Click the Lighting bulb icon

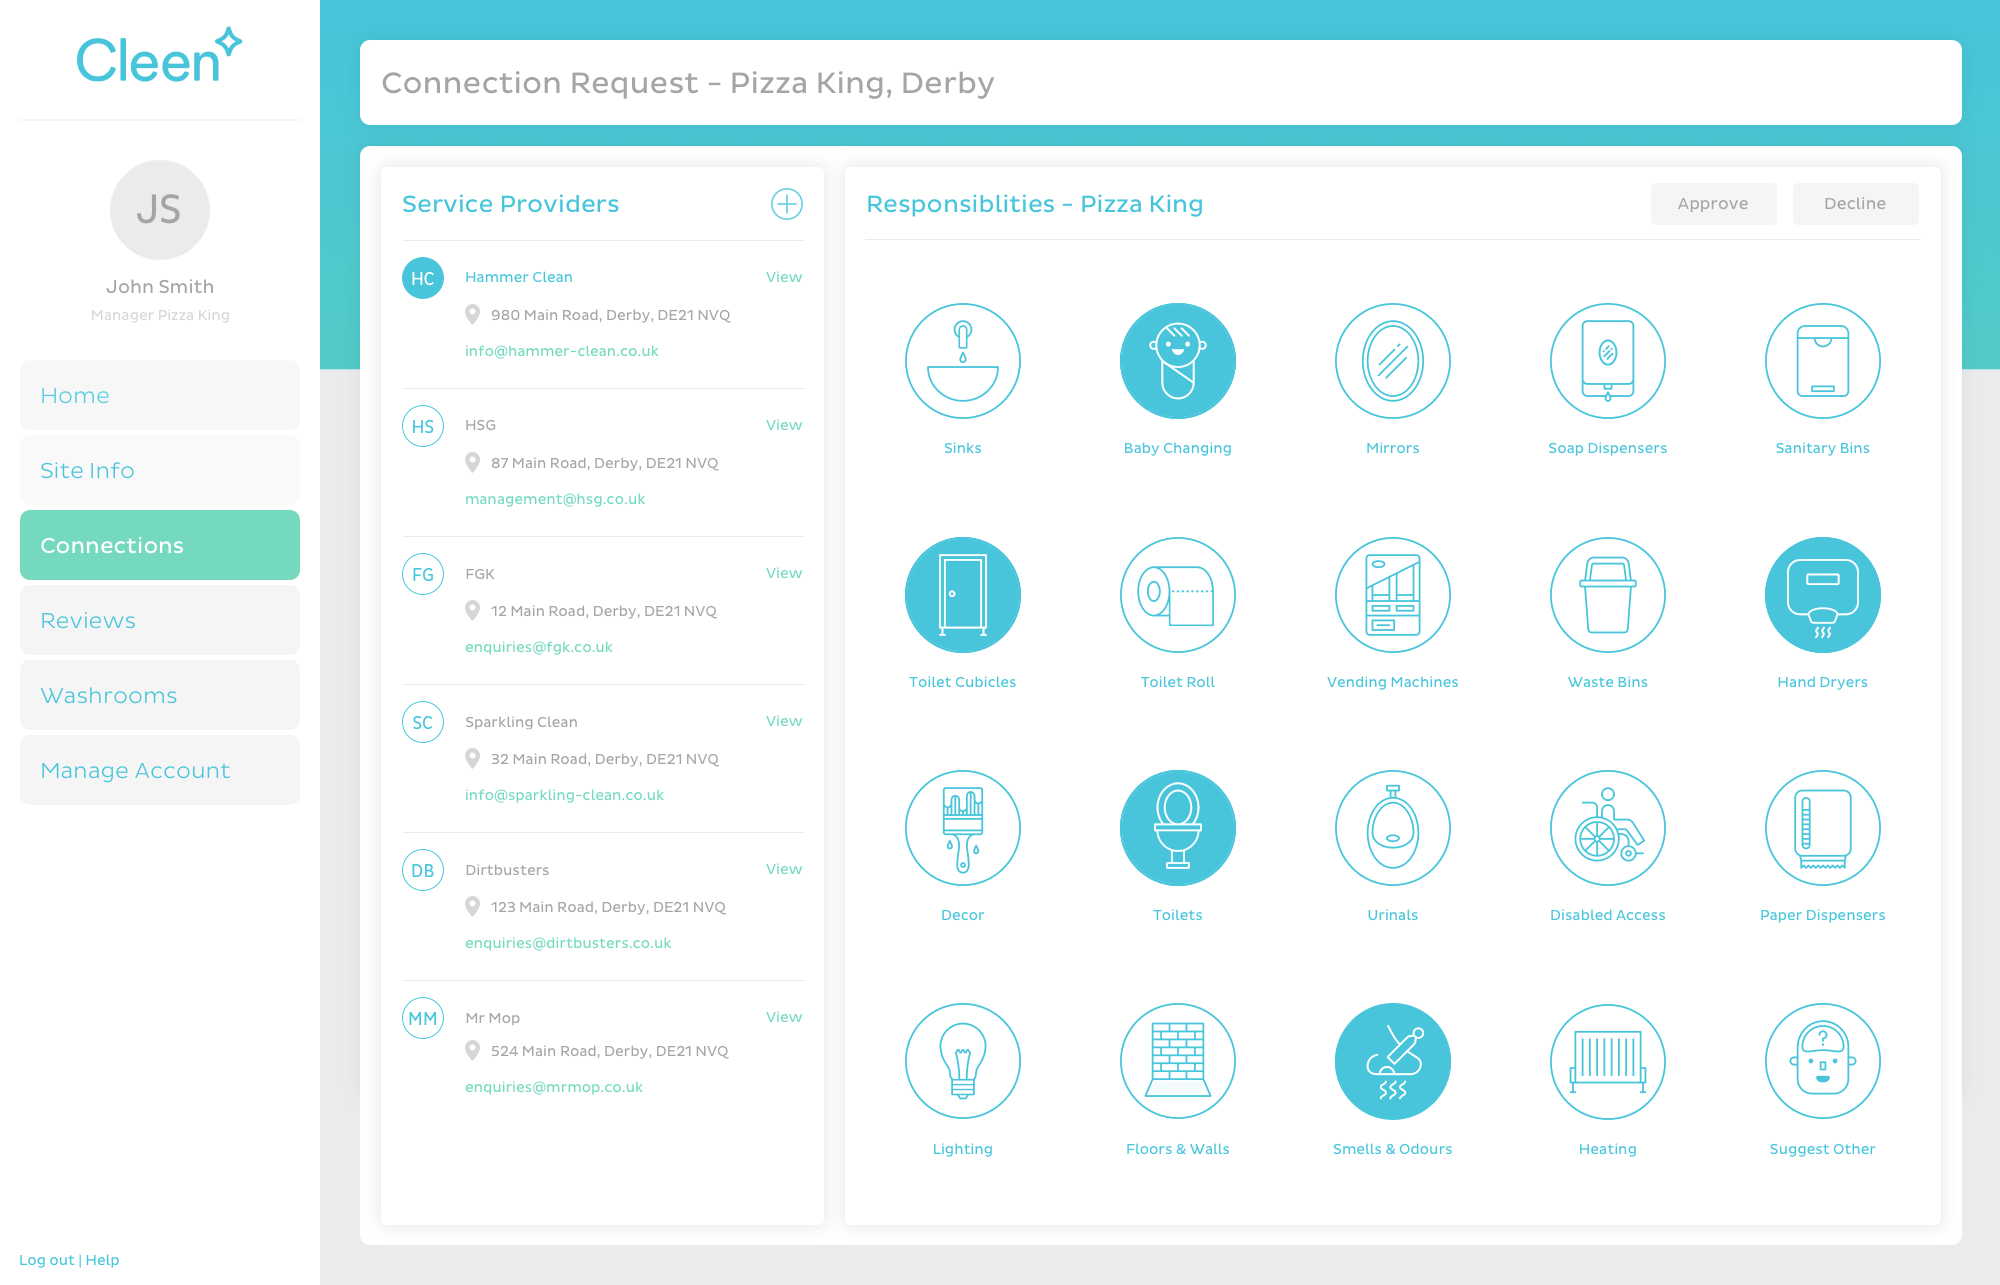[962, 1061]
